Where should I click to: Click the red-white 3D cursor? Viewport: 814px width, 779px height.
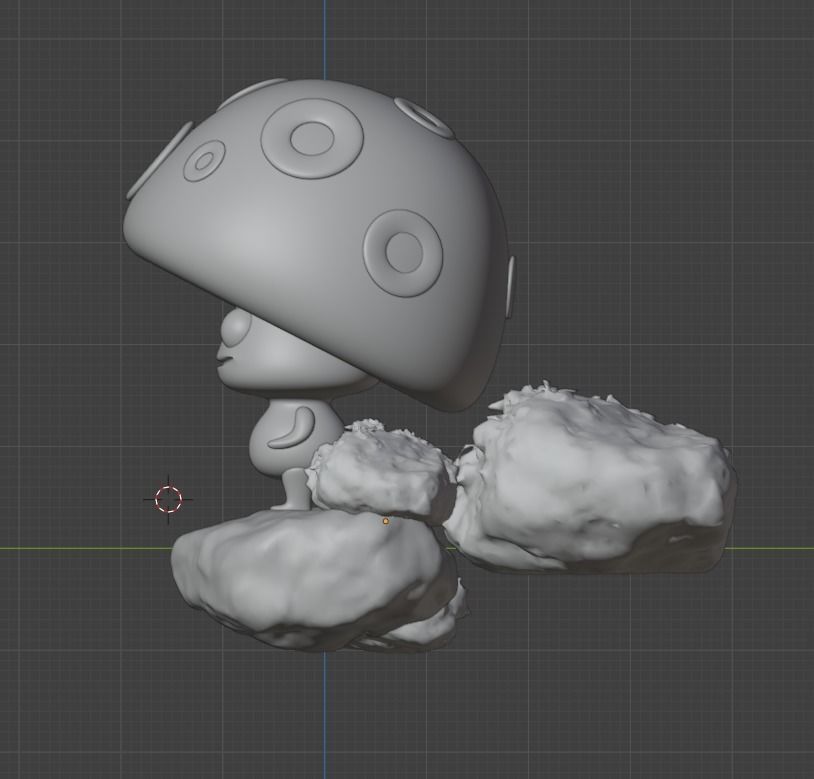(169, 499)
